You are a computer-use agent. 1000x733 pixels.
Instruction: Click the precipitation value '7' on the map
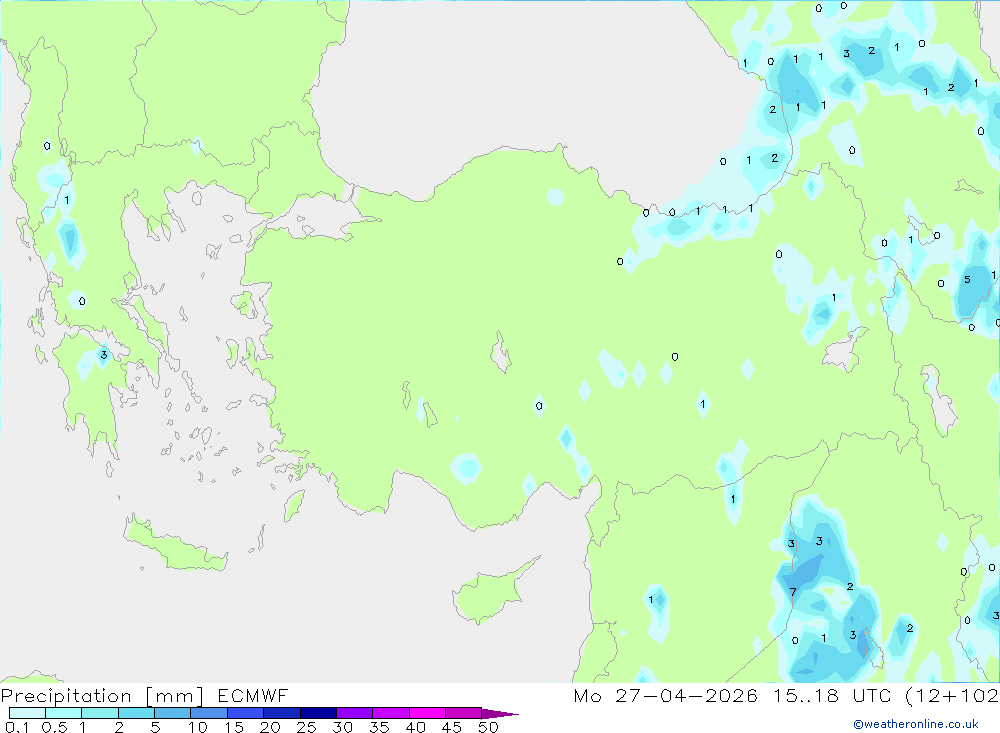(x=793, y=592)
